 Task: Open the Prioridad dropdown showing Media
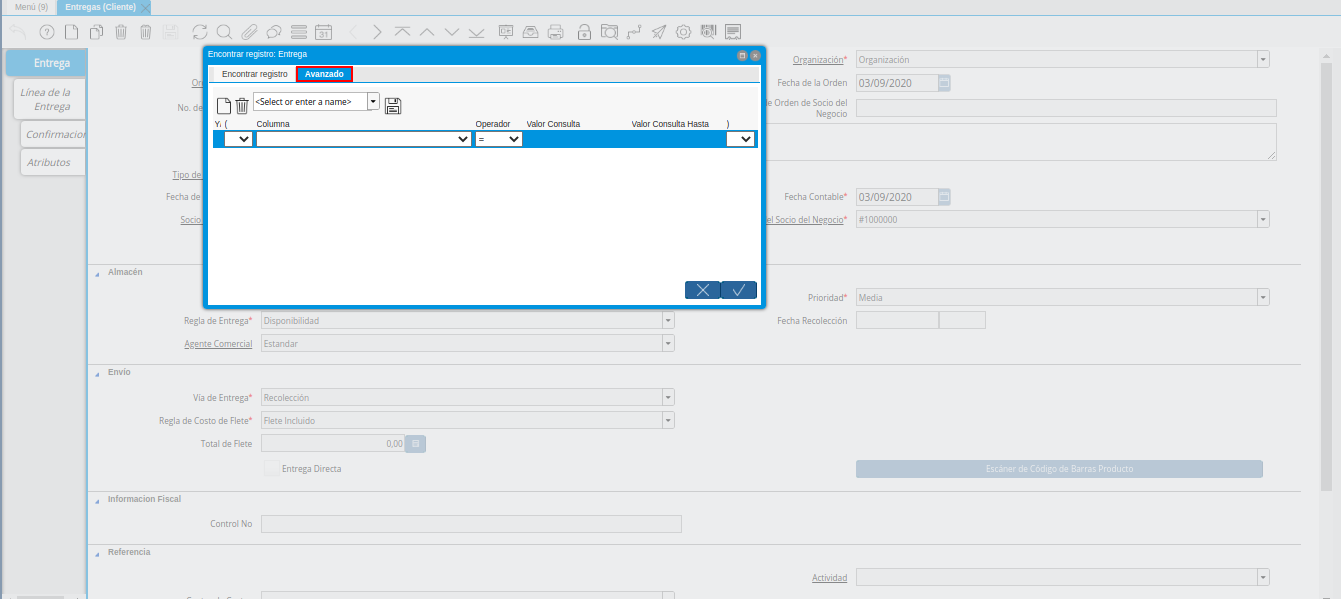pos(1264,297)
